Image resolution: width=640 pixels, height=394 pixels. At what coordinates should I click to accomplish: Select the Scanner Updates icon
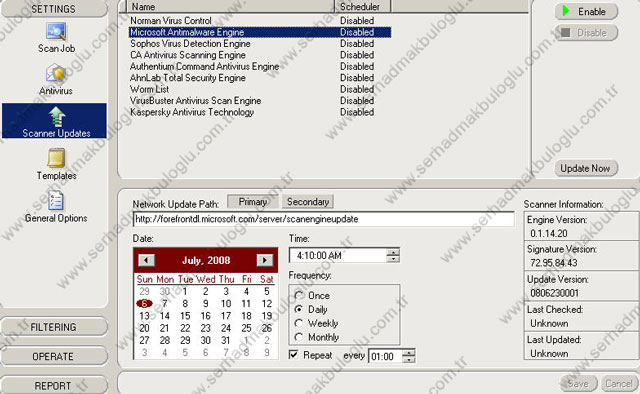(x=54, y=121)
